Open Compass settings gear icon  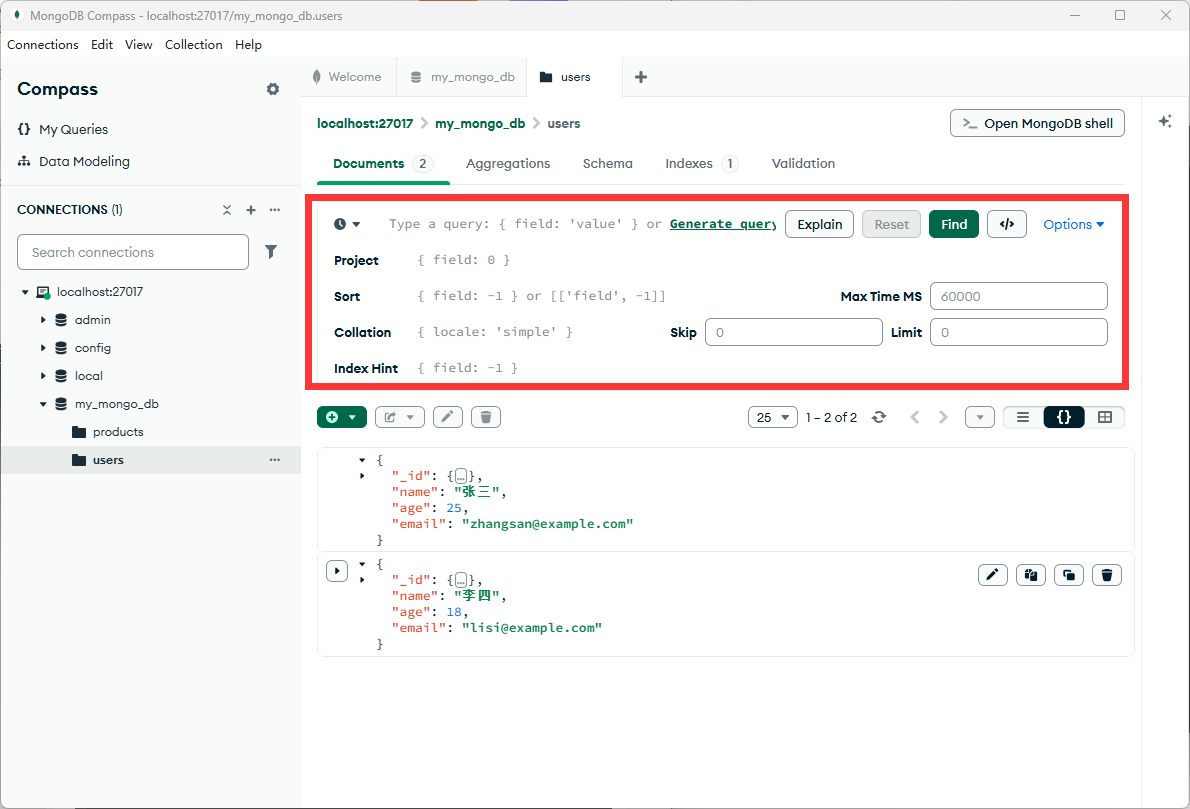click(x=273, y=89)
